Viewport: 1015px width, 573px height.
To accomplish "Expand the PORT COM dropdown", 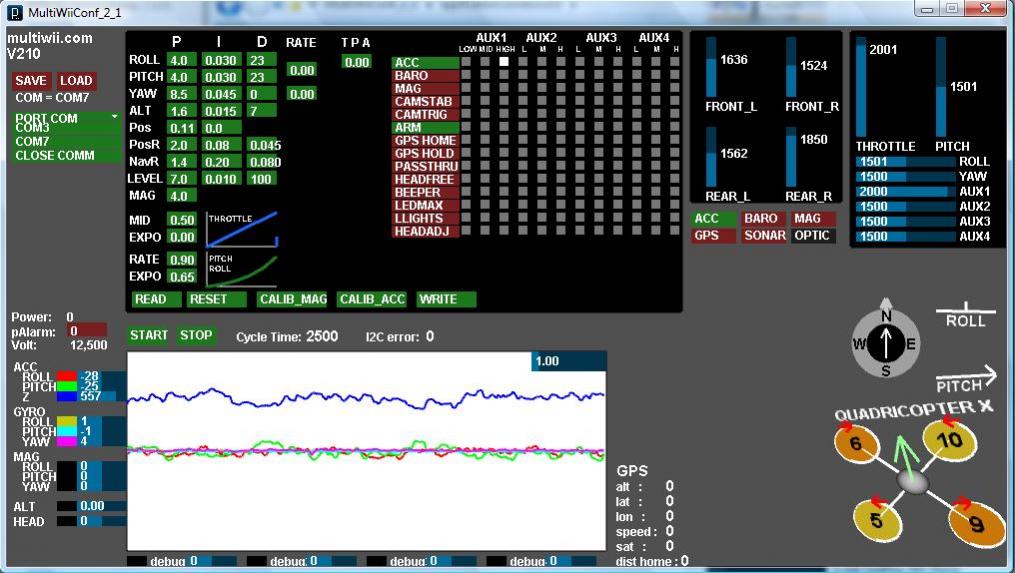I will coord(67,118).
